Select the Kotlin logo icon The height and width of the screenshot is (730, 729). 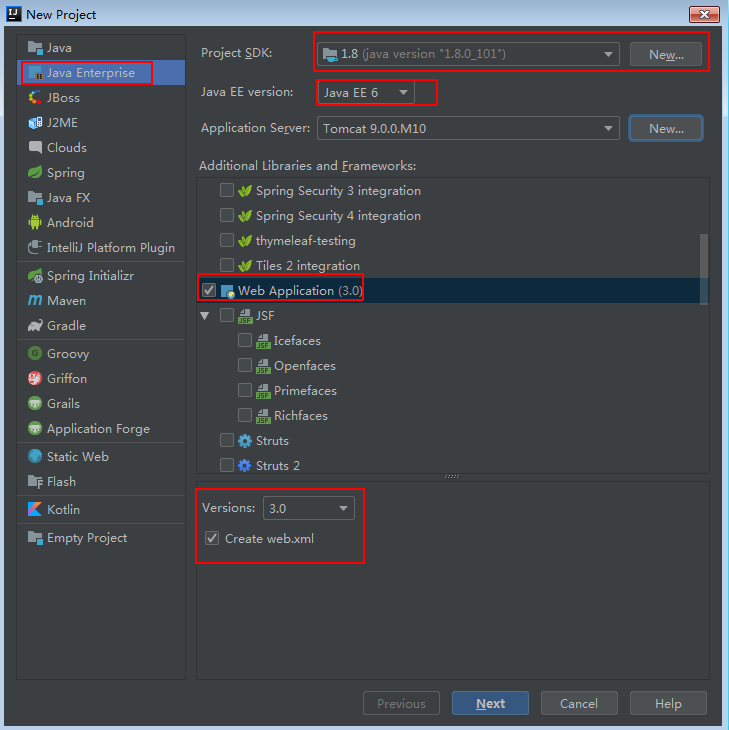point(35,509)
